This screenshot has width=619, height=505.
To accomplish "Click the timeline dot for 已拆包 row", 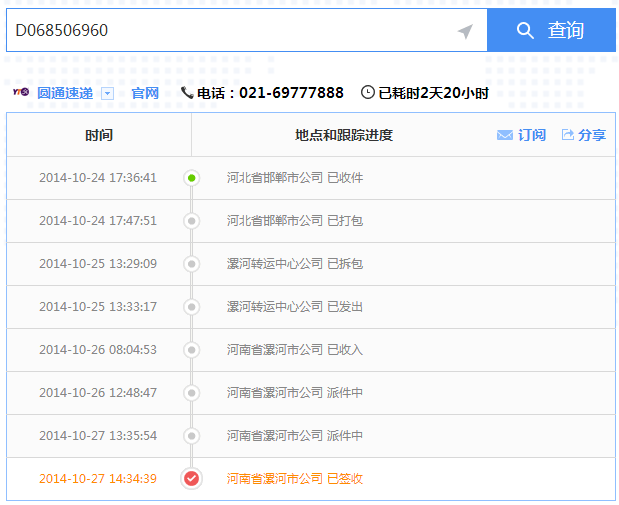I will (191, 264).
